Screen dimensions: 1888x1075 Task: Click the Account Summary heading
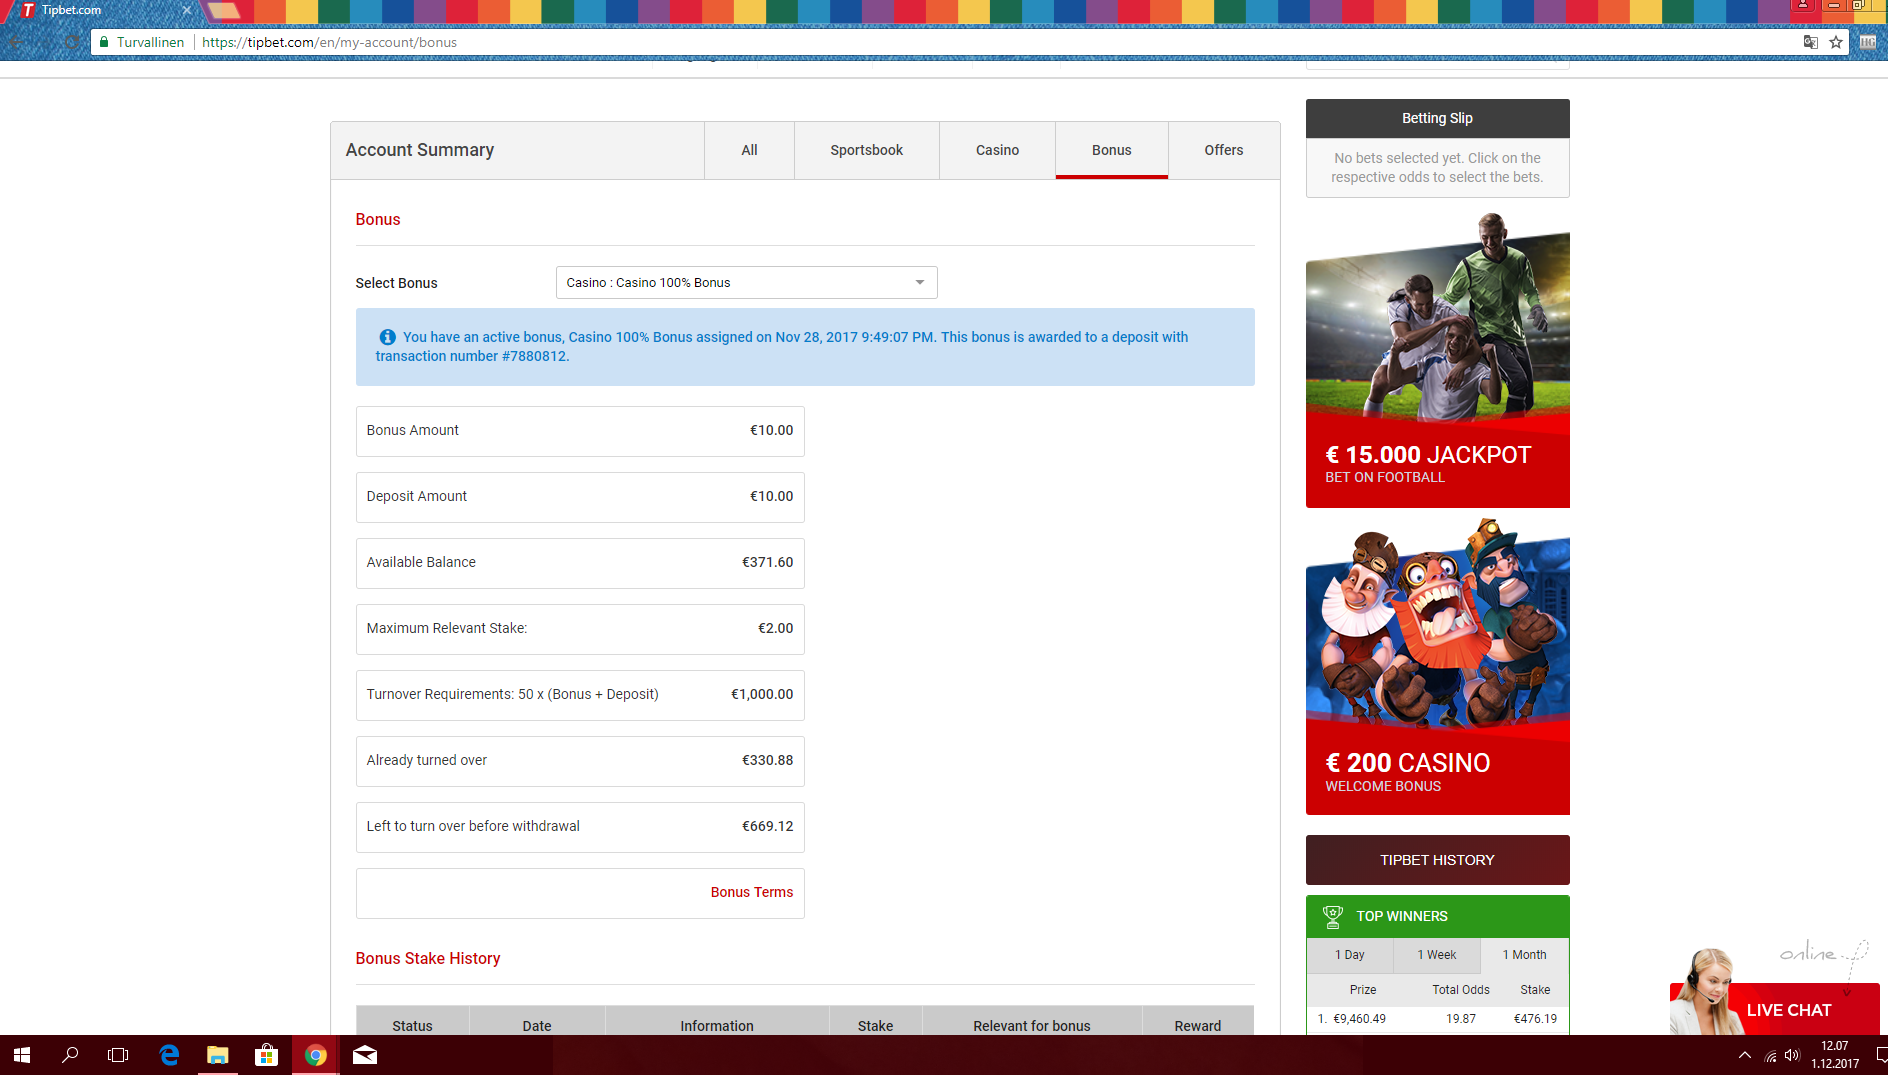(420, 150)
